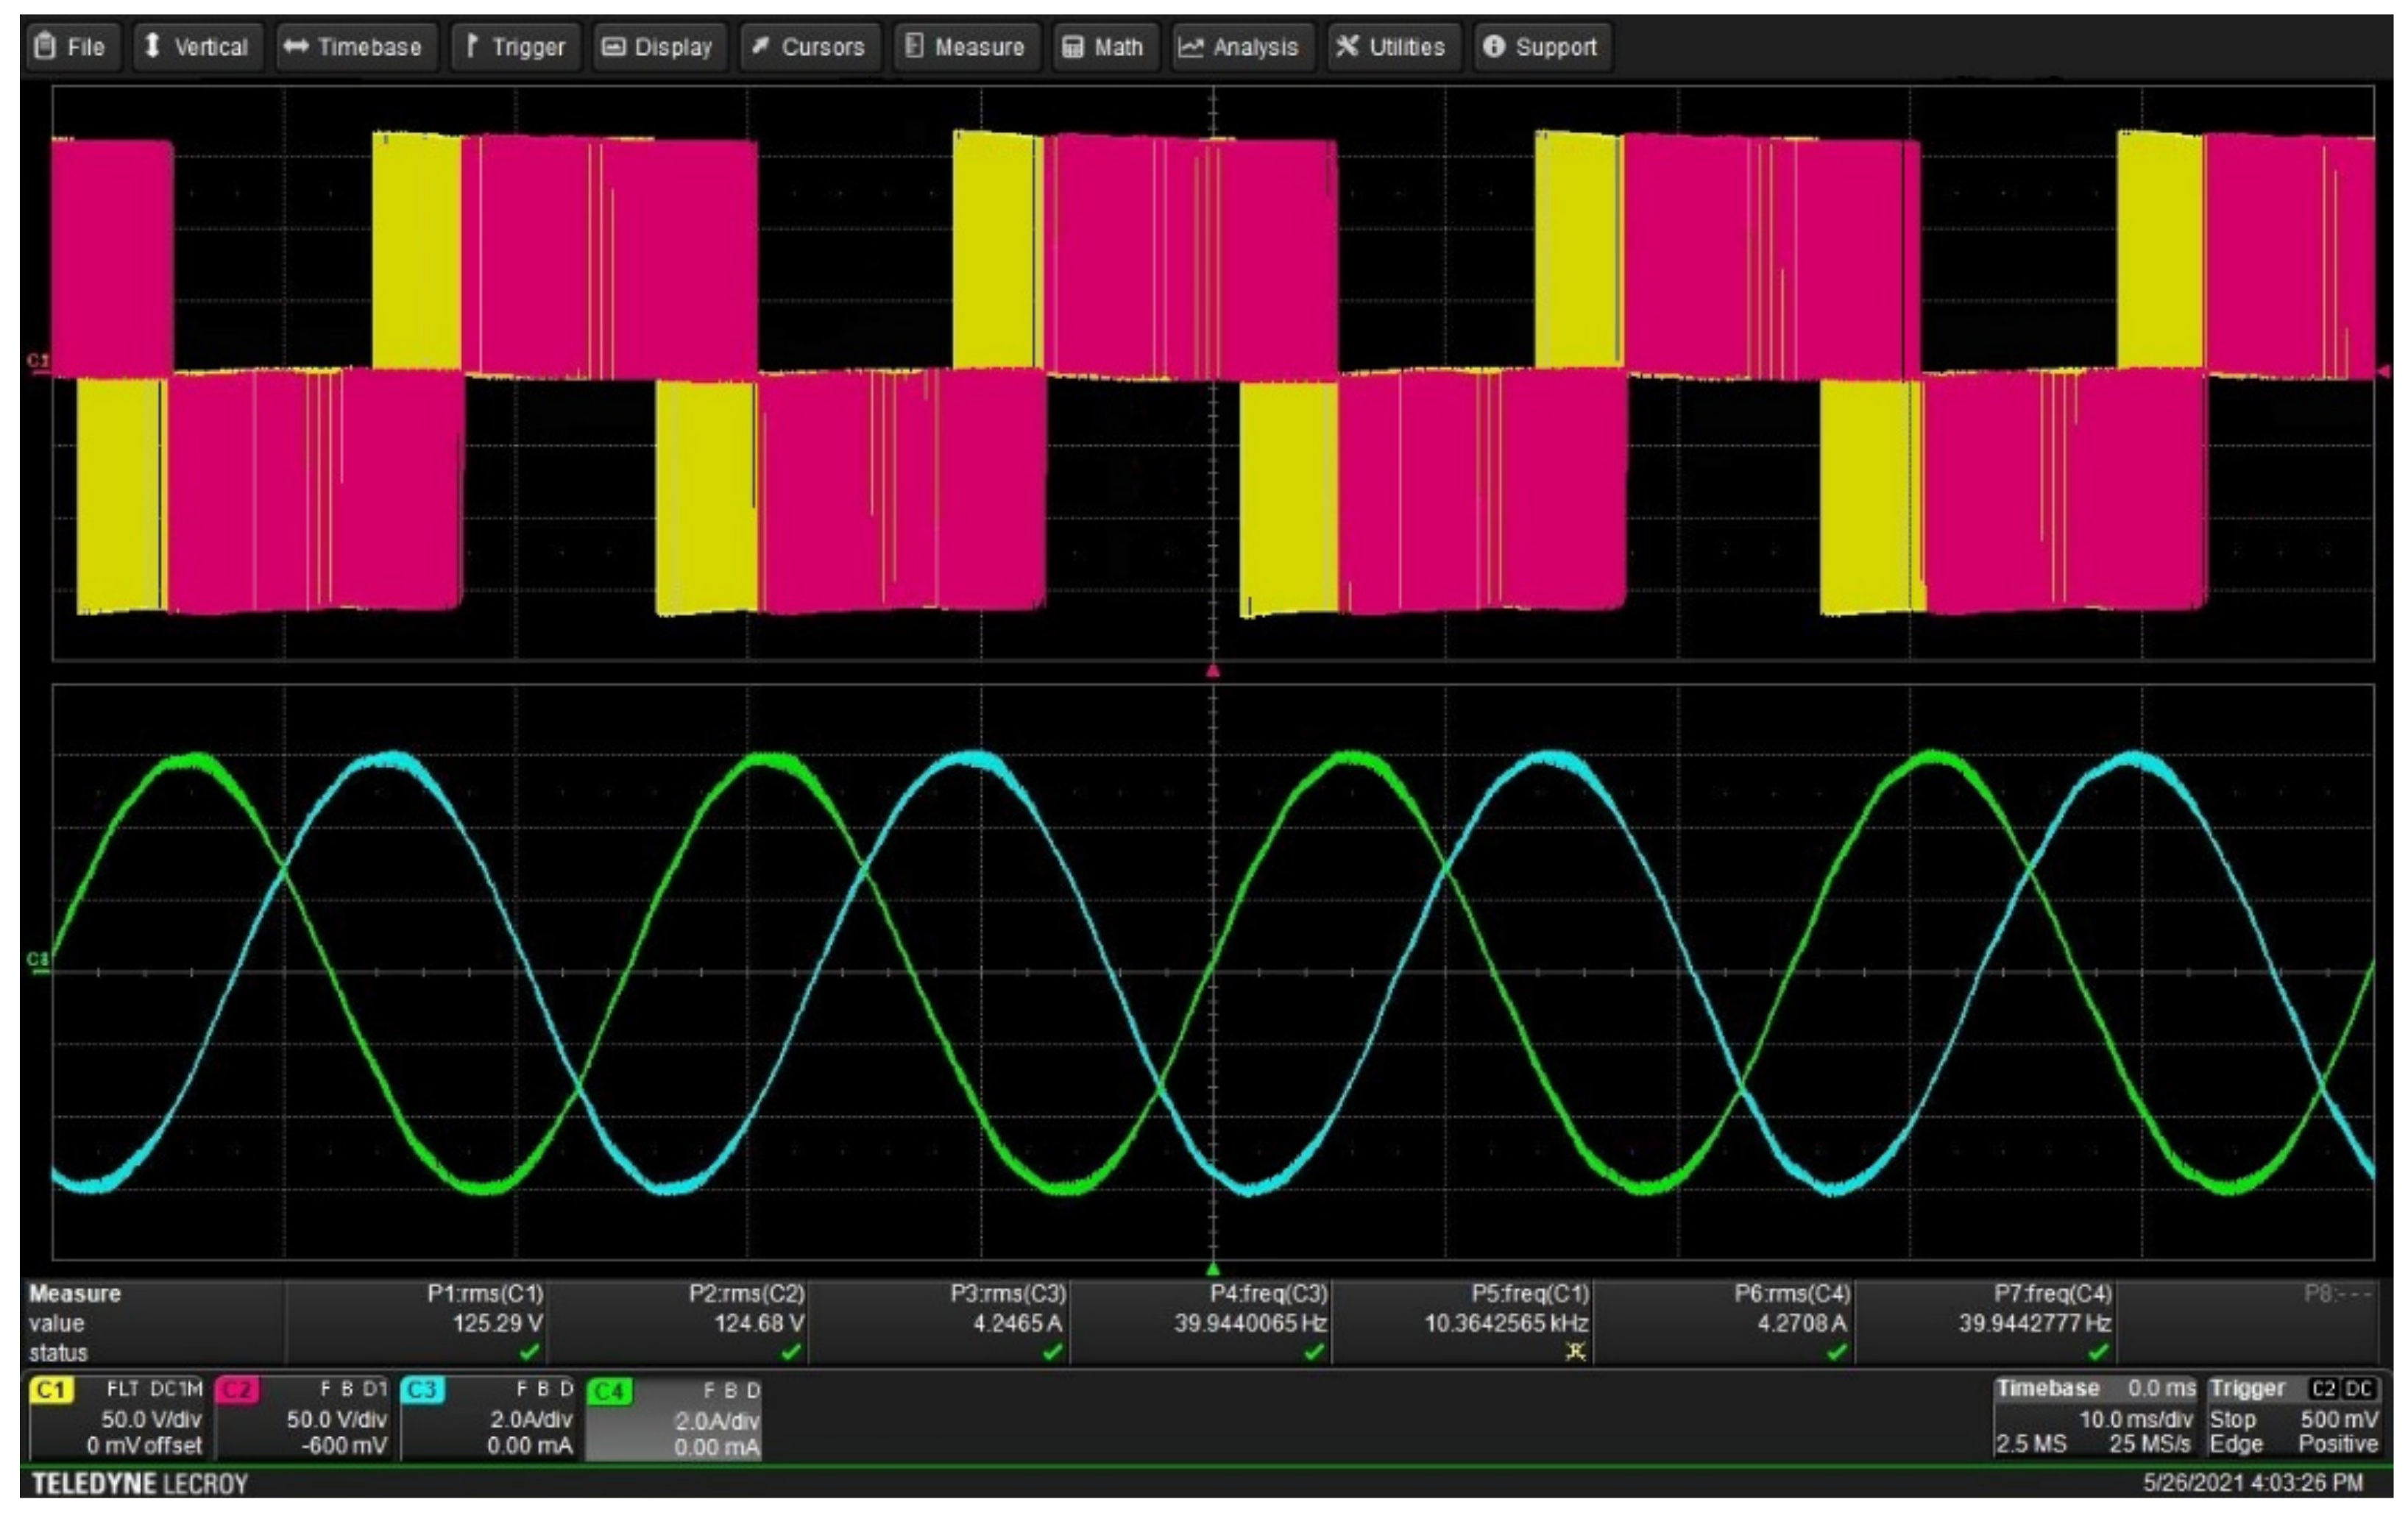Expand the P1:rms(C1) measurement column
The image size is (2408, 1516).
pyautogui.click(x=485, y=1294)
